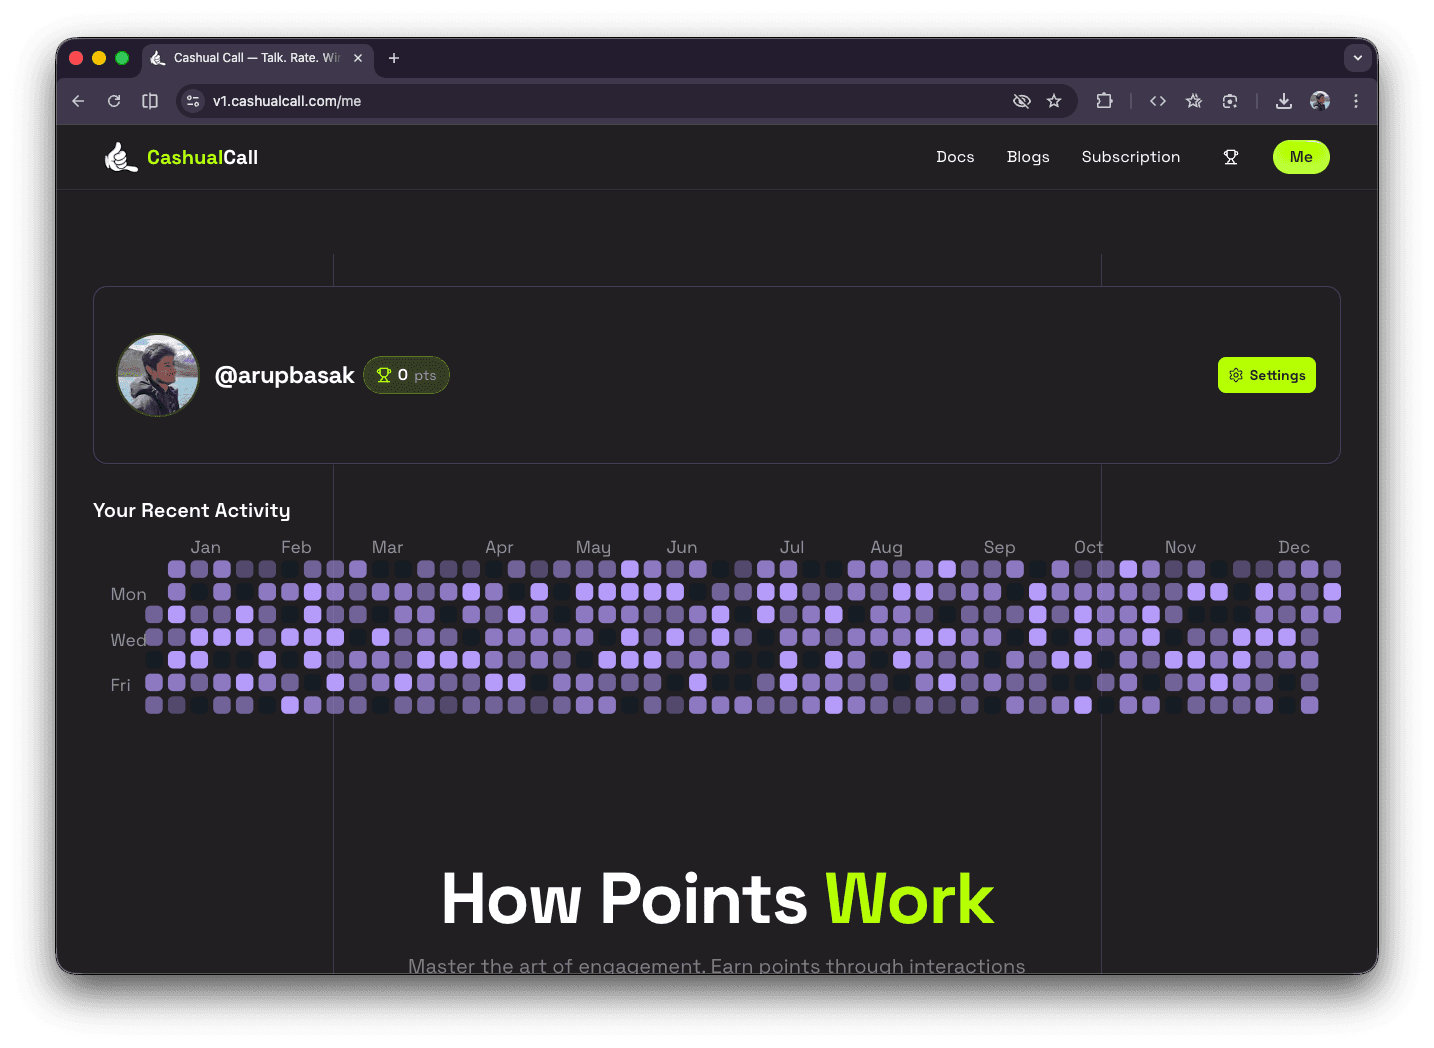Image resolution: width=1434 pixels, height=1048 pixels.
Task: Click the trophy leaderboard icon in the navbar
Action: (x=1231, y=157)
